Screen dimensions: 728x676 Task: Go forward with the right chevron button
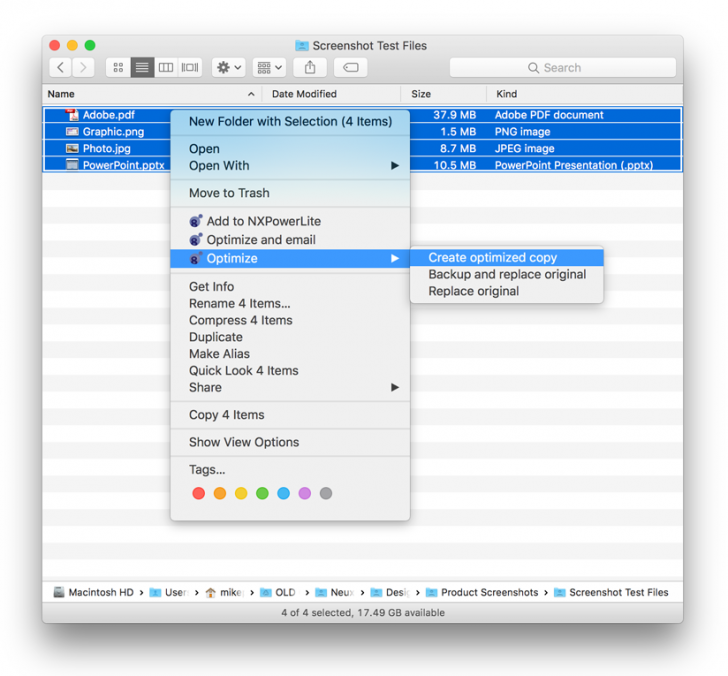click(83, 68)
